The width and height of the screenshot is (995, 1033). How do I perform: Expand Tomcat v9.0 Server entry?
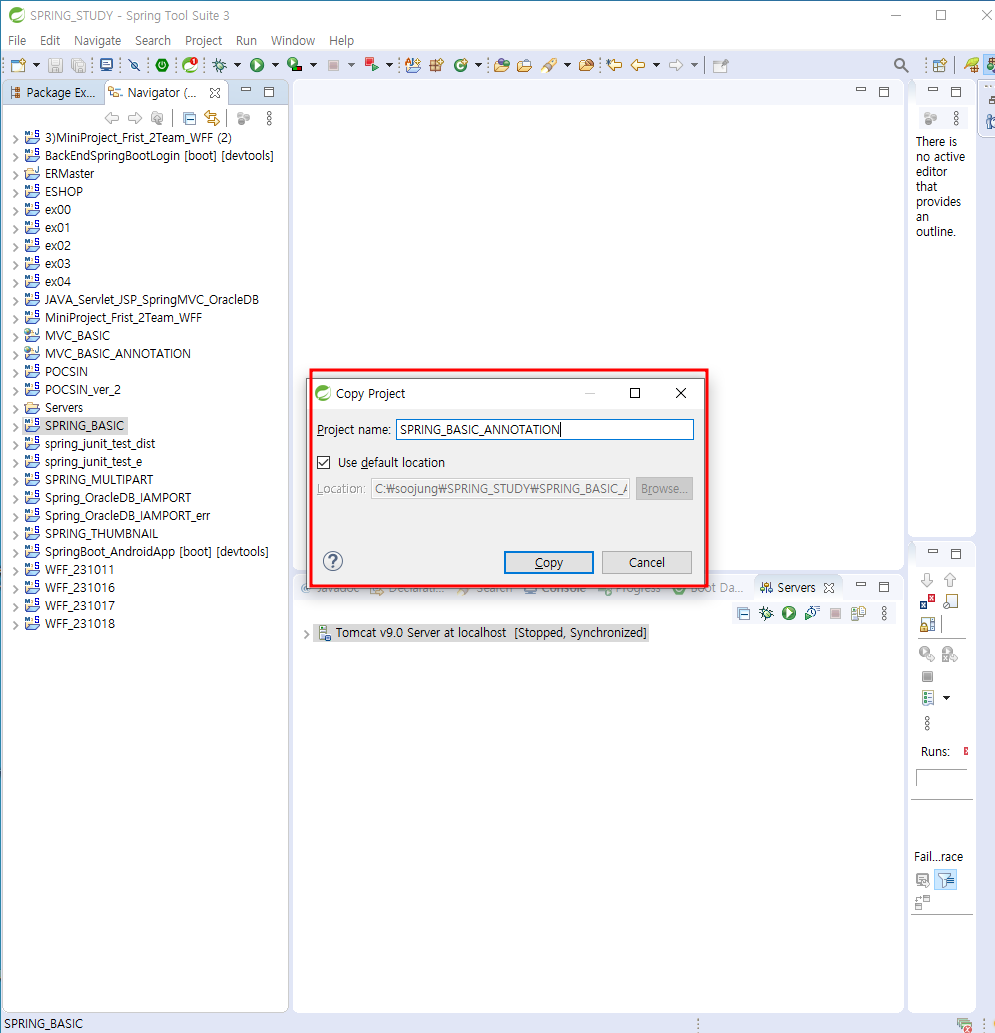[306, 634]
